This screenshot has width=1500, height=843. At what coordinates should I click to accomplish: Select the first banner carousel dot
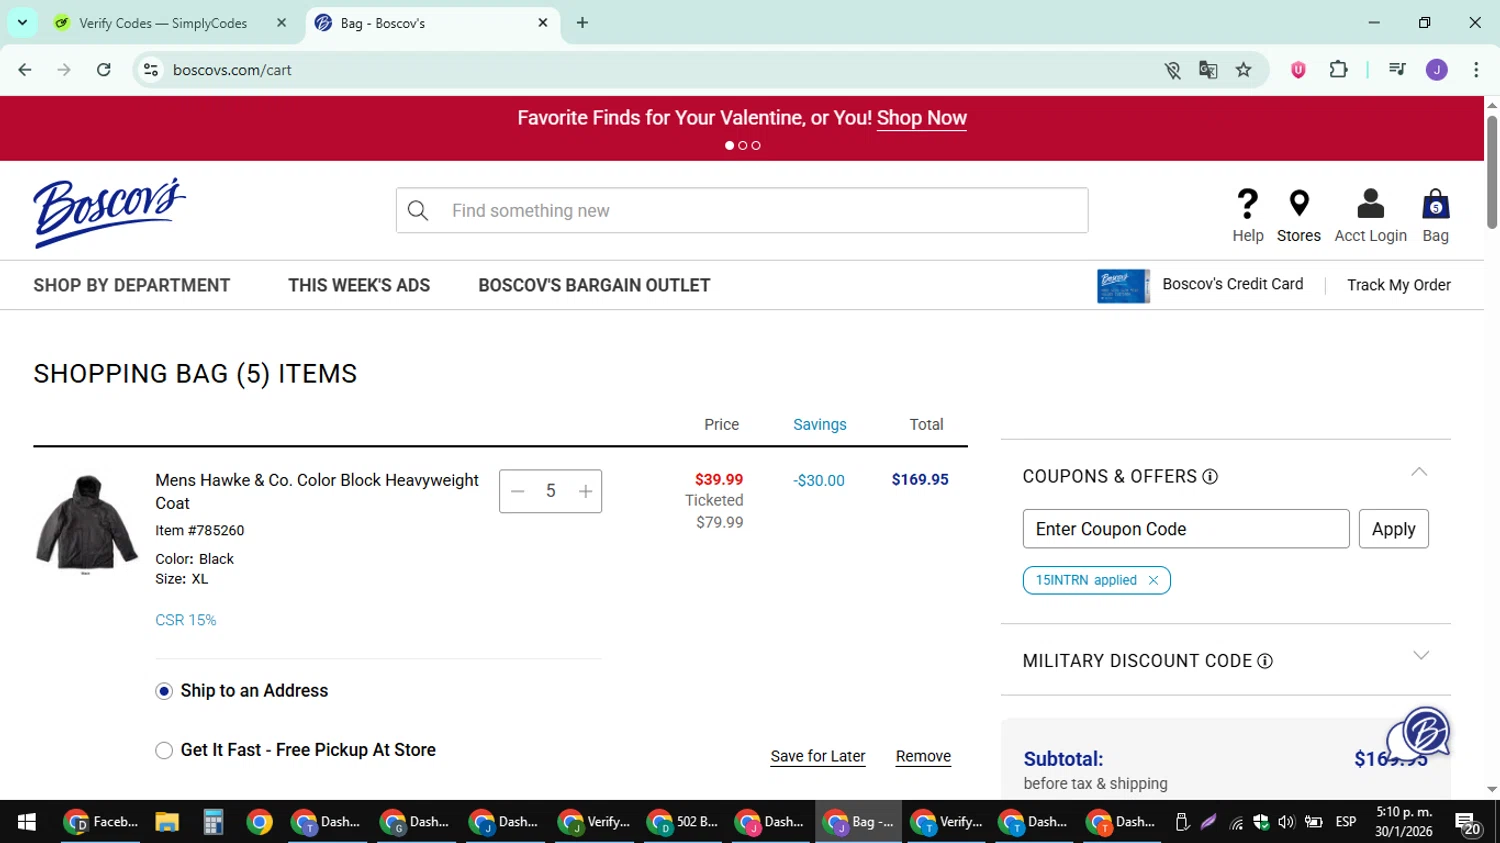(x=730, y=146)
